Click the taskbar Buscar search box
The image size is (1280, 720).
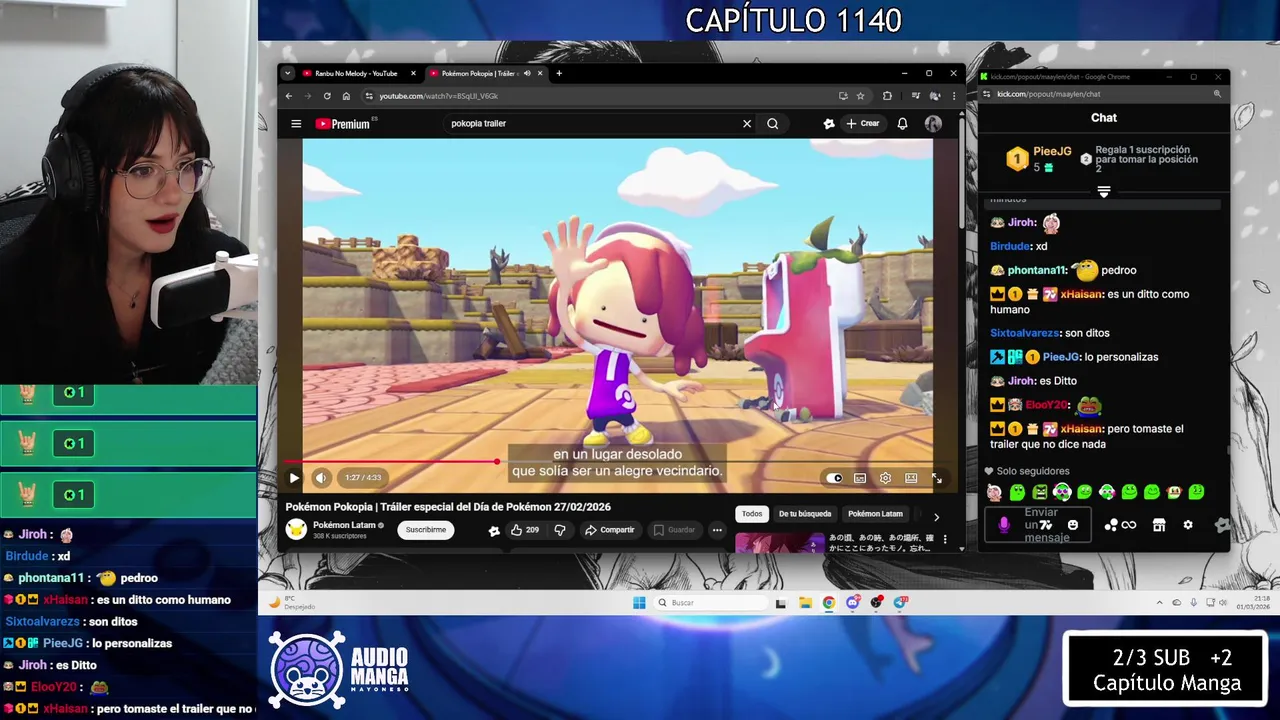click(x=712, y=603)
